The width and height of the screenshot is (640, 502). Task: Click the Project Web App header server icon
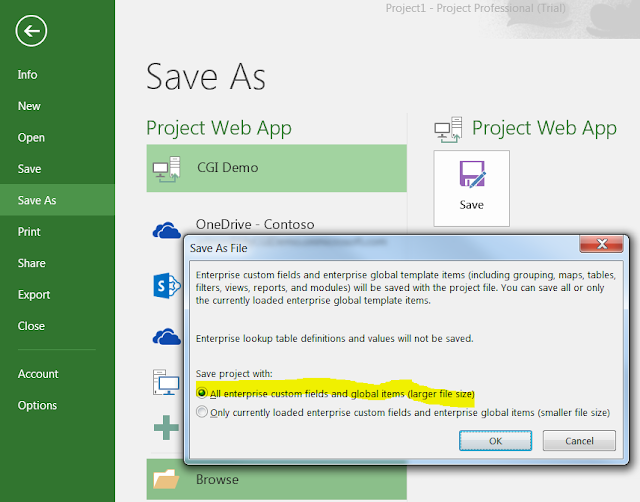[x=448, y=130]
